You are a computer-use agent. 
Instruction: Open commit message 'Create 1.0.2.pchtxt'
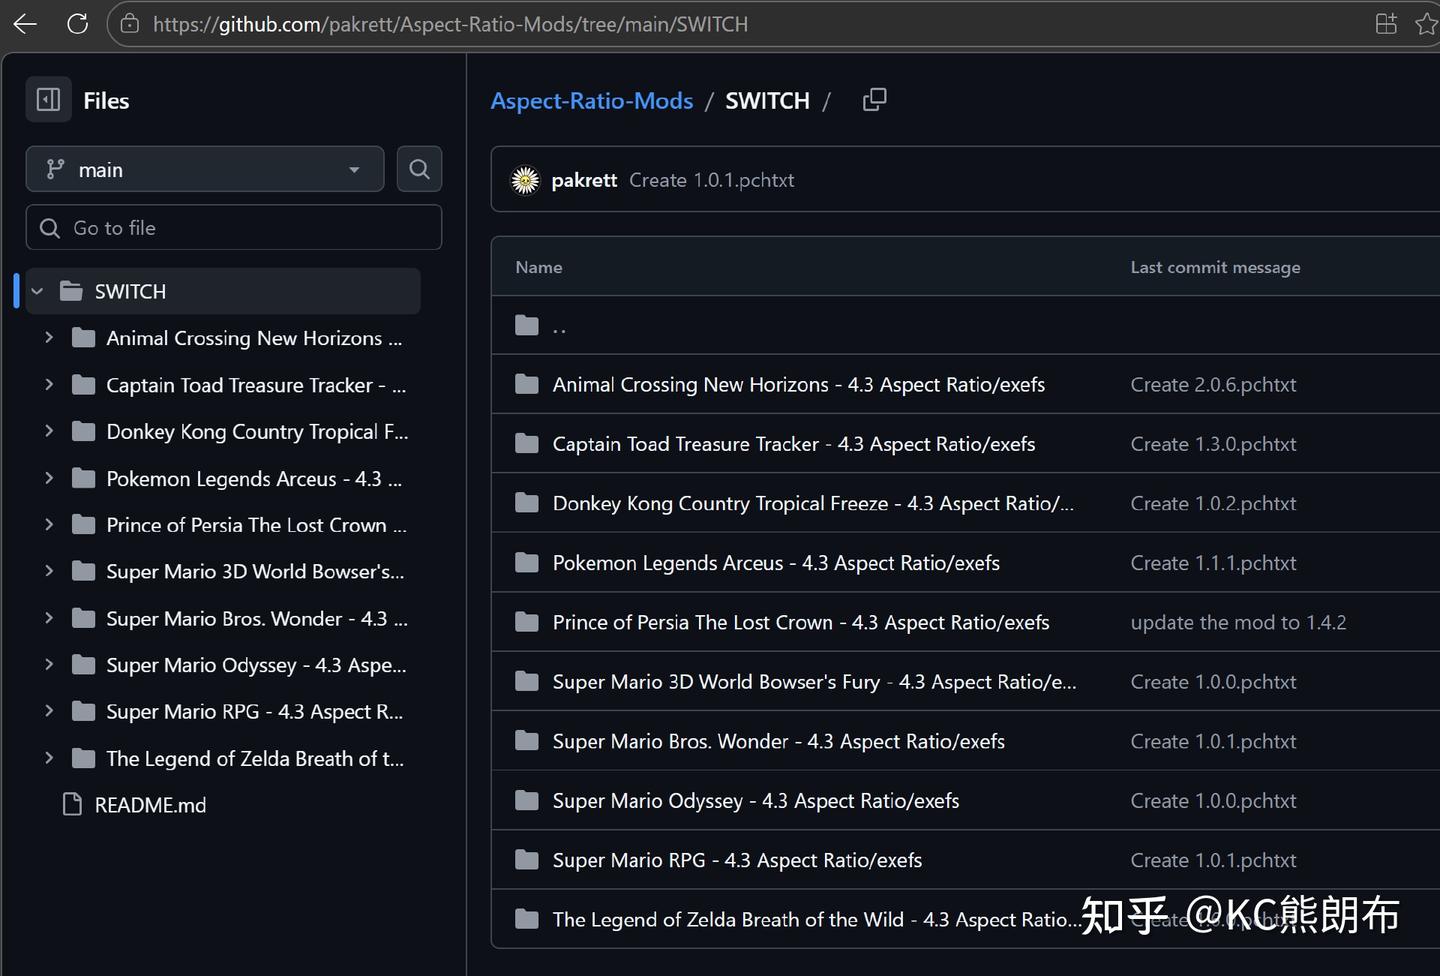click(1213, 503)
